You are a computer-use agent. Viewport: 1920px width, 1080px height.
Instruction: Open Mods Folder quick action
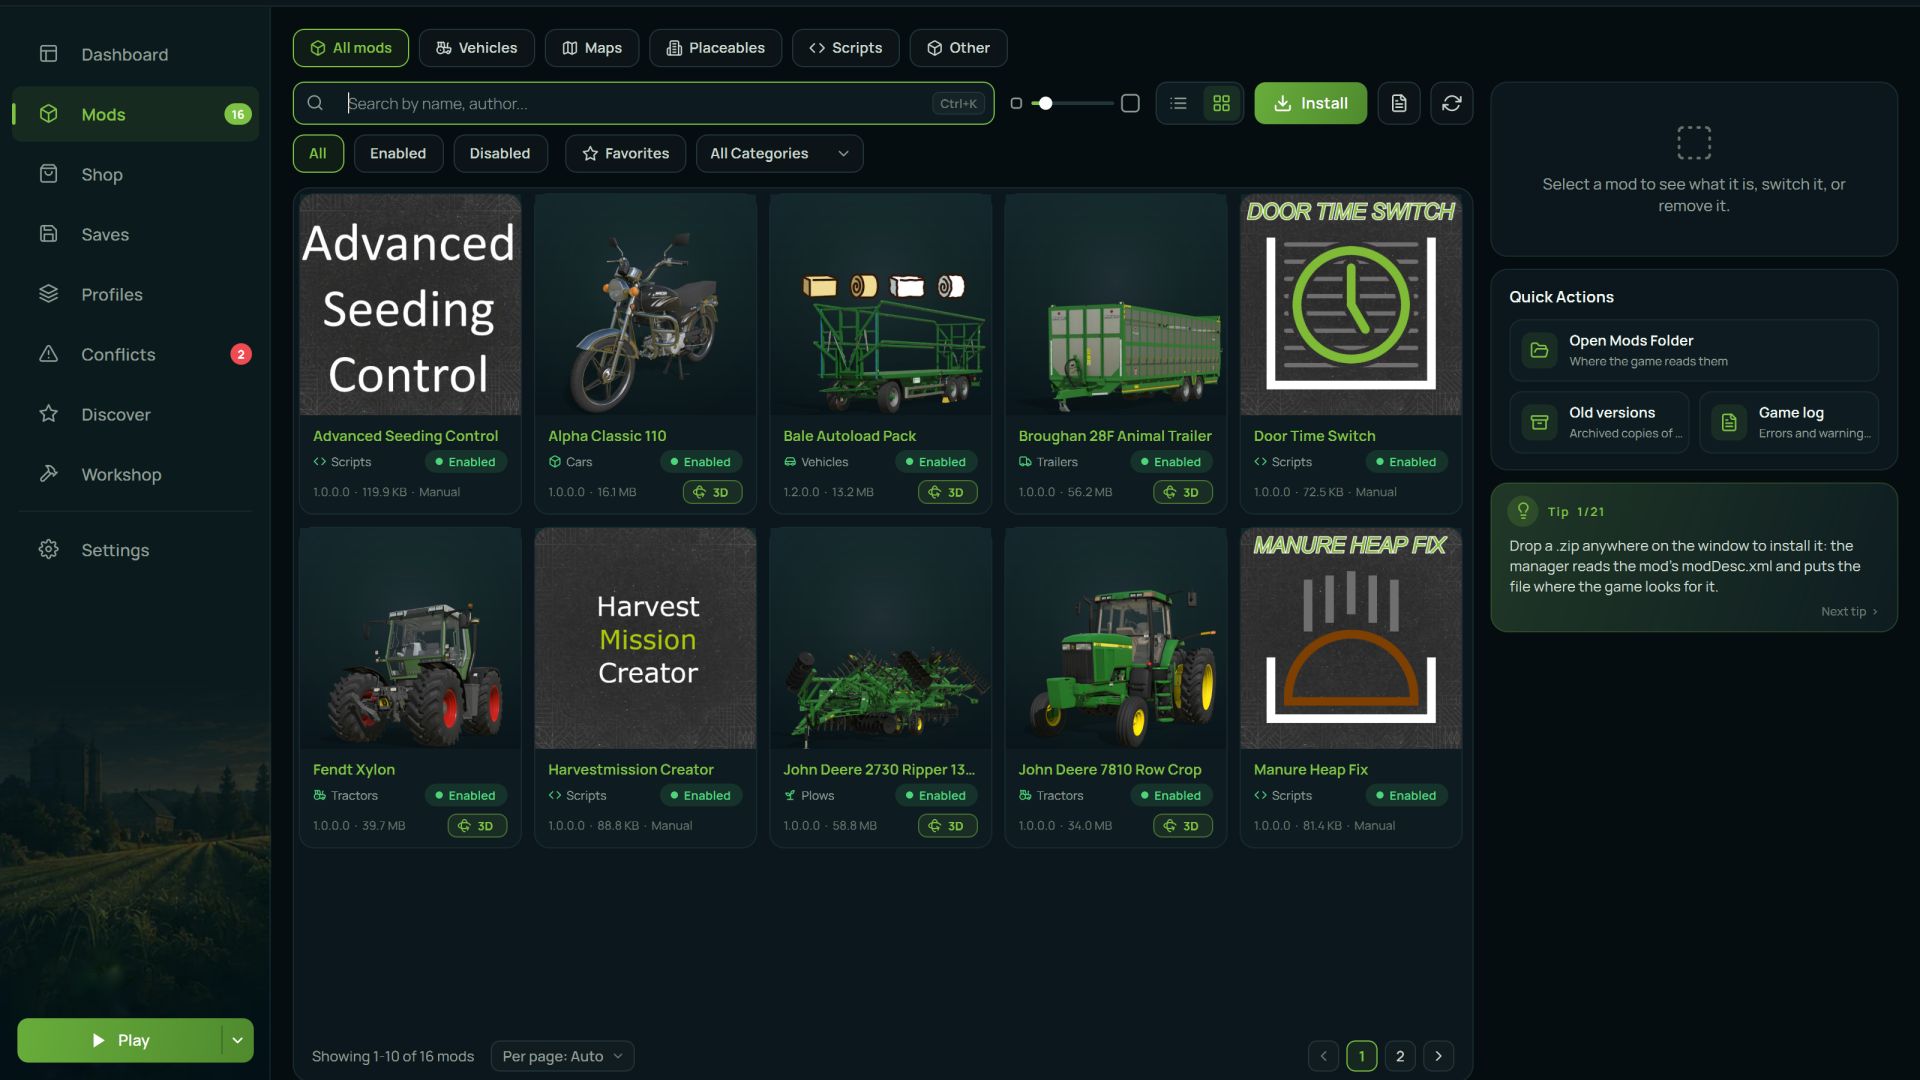(1693, 350)
